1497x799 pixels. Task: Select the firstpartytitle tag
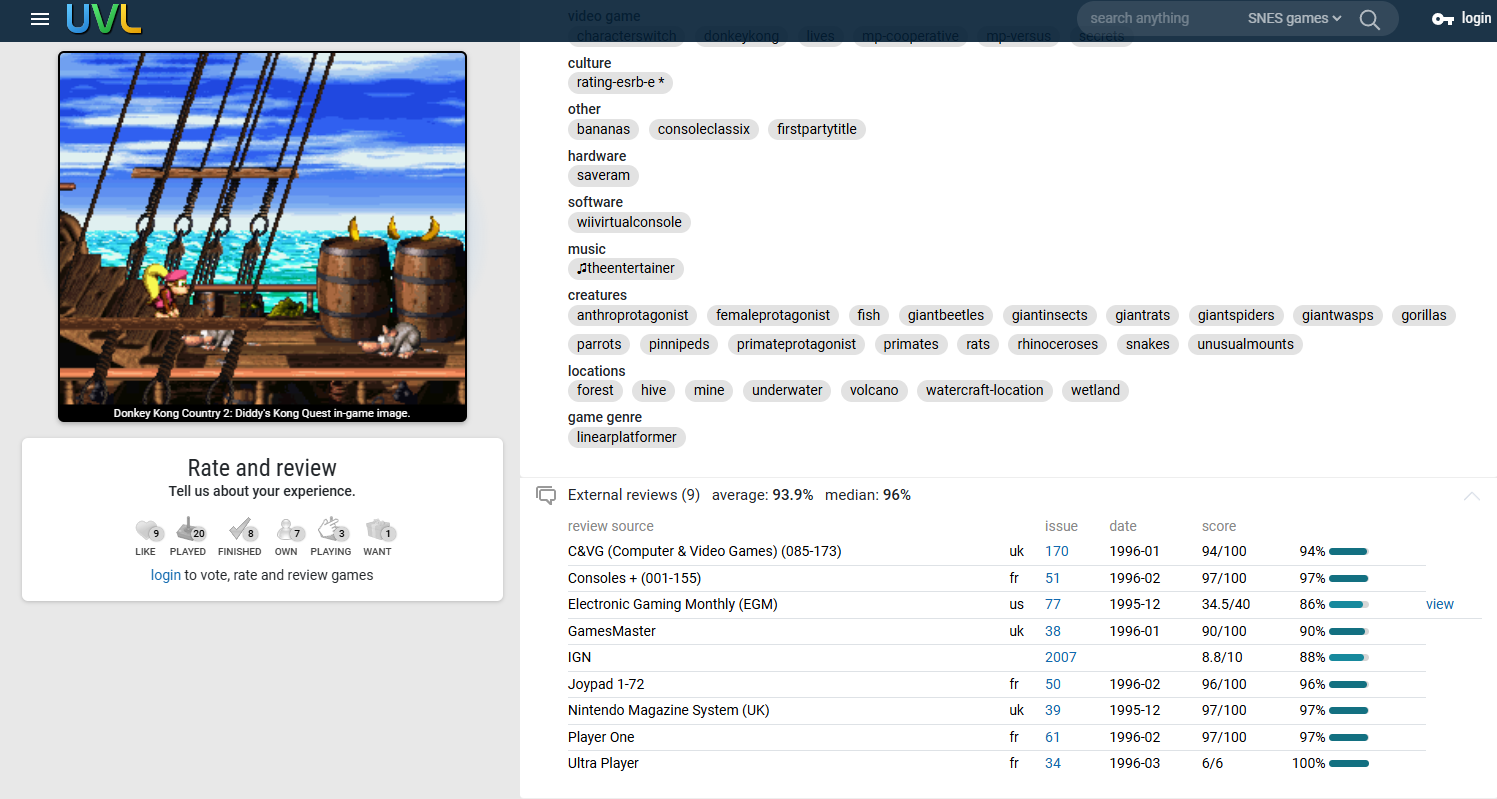click(x=817, y=129)
